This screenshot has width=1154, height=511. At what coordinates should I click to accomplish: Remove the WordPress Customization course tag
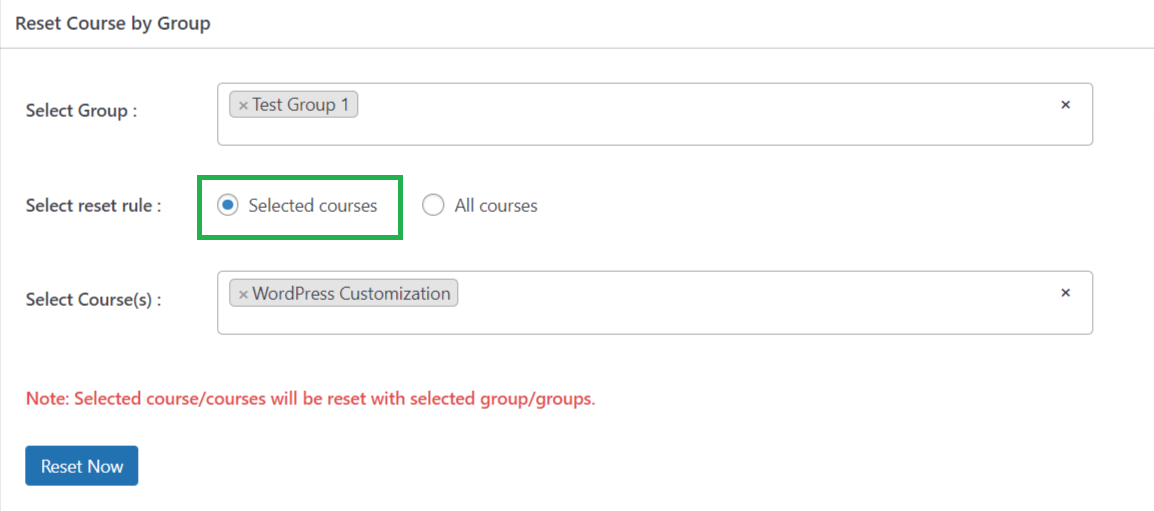point(243,295)
